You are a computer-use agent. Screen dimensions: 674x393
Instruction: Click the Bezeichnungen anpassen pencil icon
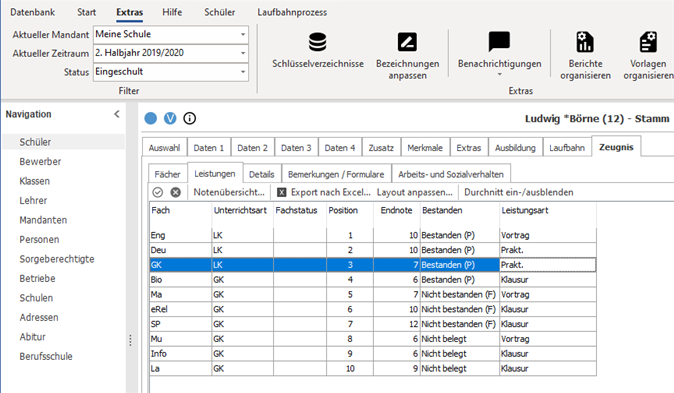pyautogui.click(x=407, y=42)
